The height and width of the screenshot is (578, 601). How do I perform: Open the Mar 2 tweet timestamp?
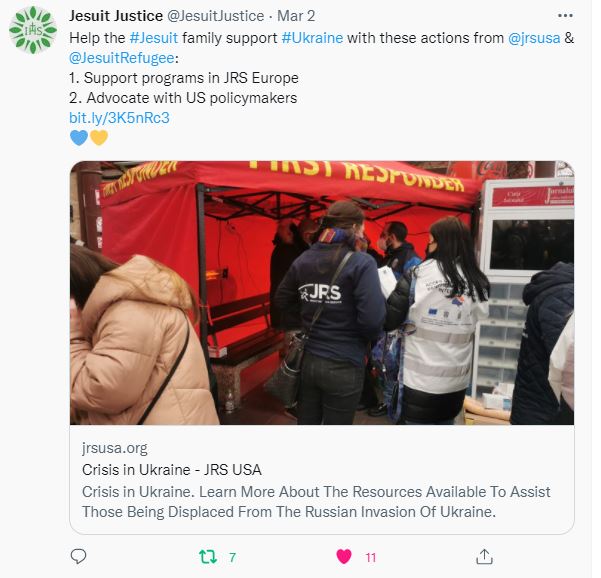click(x=296, y=16)
